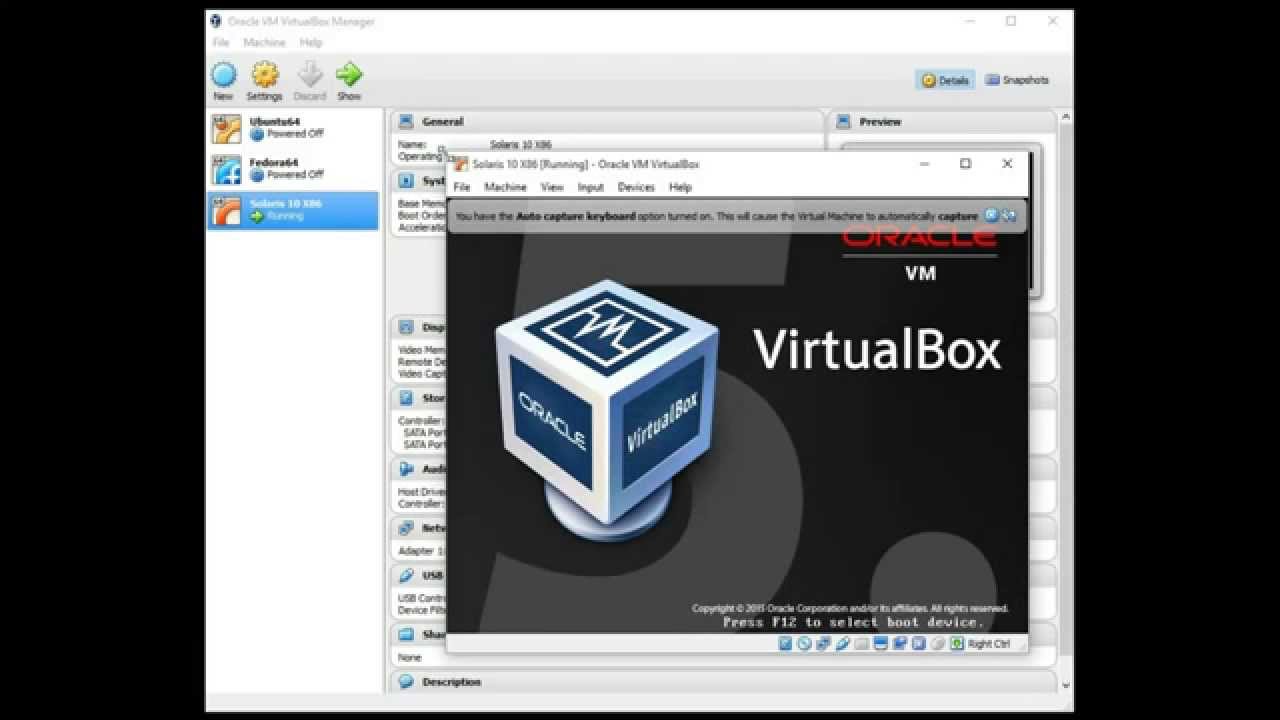Image resolution: width=1280 pixels, height=720 pixels.
Task: Click the CPU features status bar icon
Action: click(x=918, y=643)
